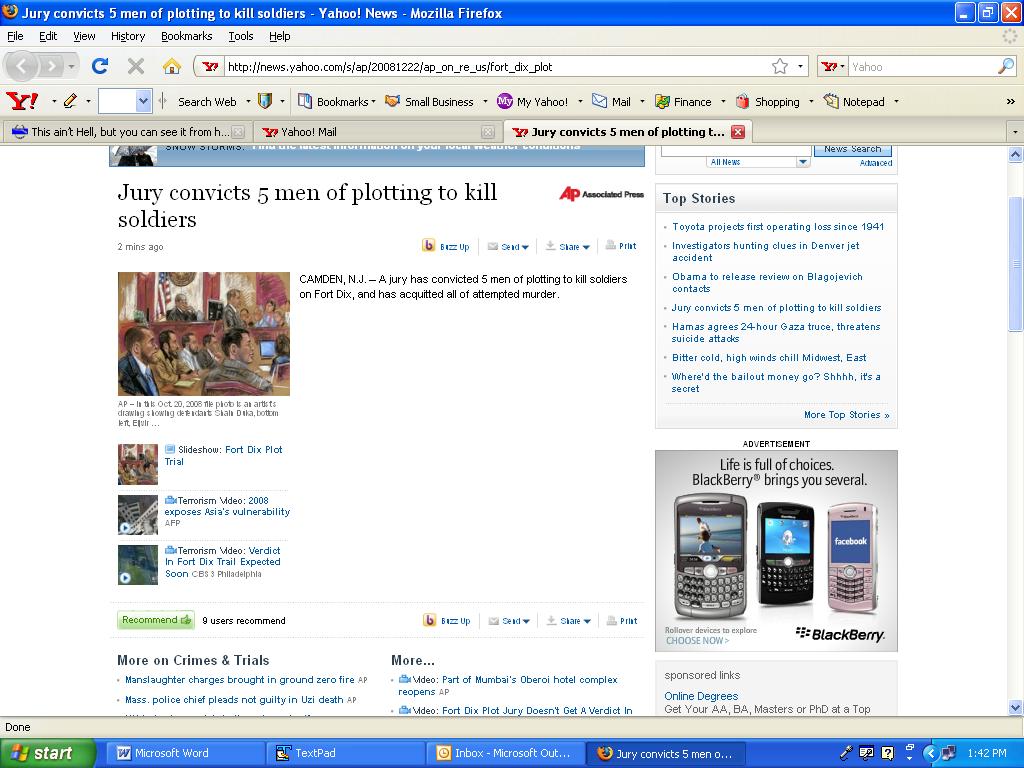This screenshot has height=768, width=1024.
Task: Open the History menu
Action: click(128, 36)
